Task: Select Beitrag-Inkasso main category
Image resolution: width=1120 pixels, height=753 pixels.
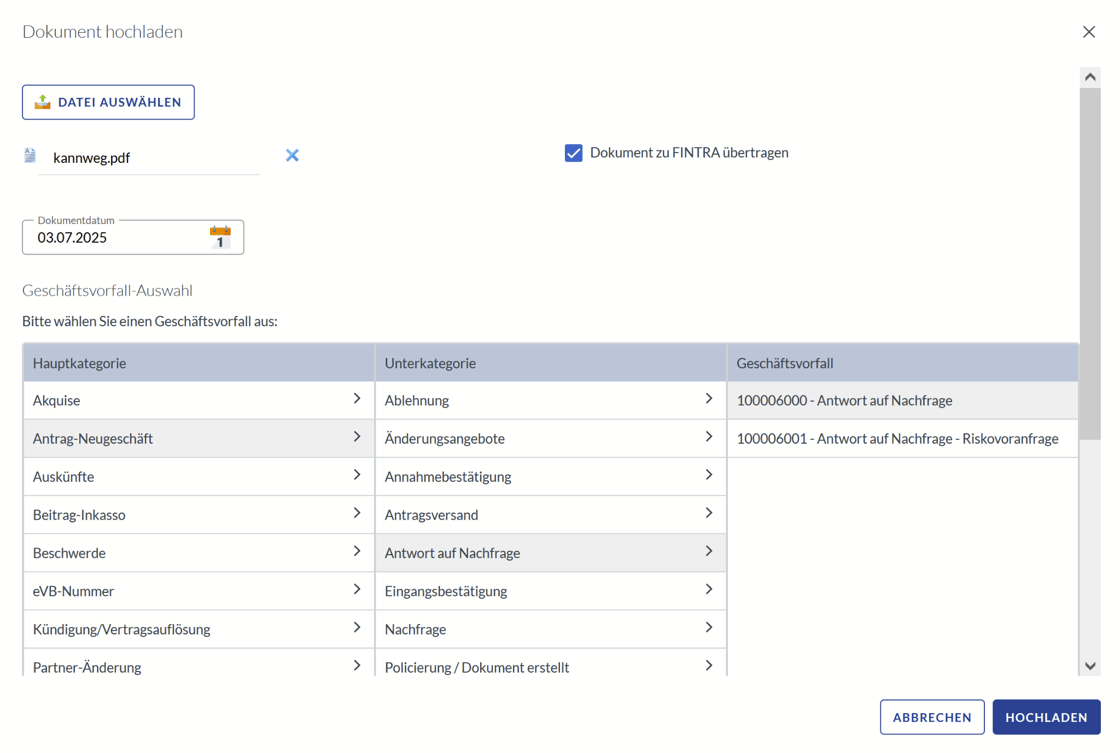Action: click(x=79, y=515)
